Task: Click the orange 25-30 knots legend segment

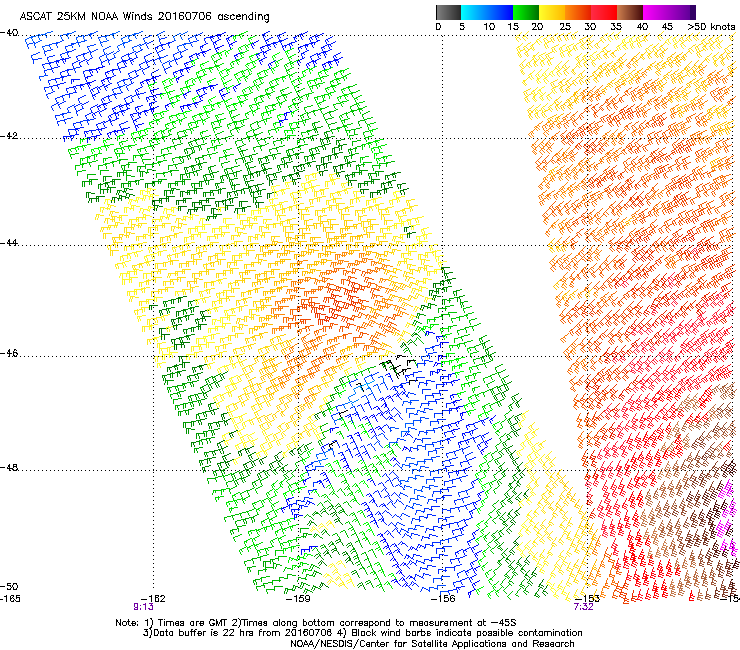Action: pos(578,12)
